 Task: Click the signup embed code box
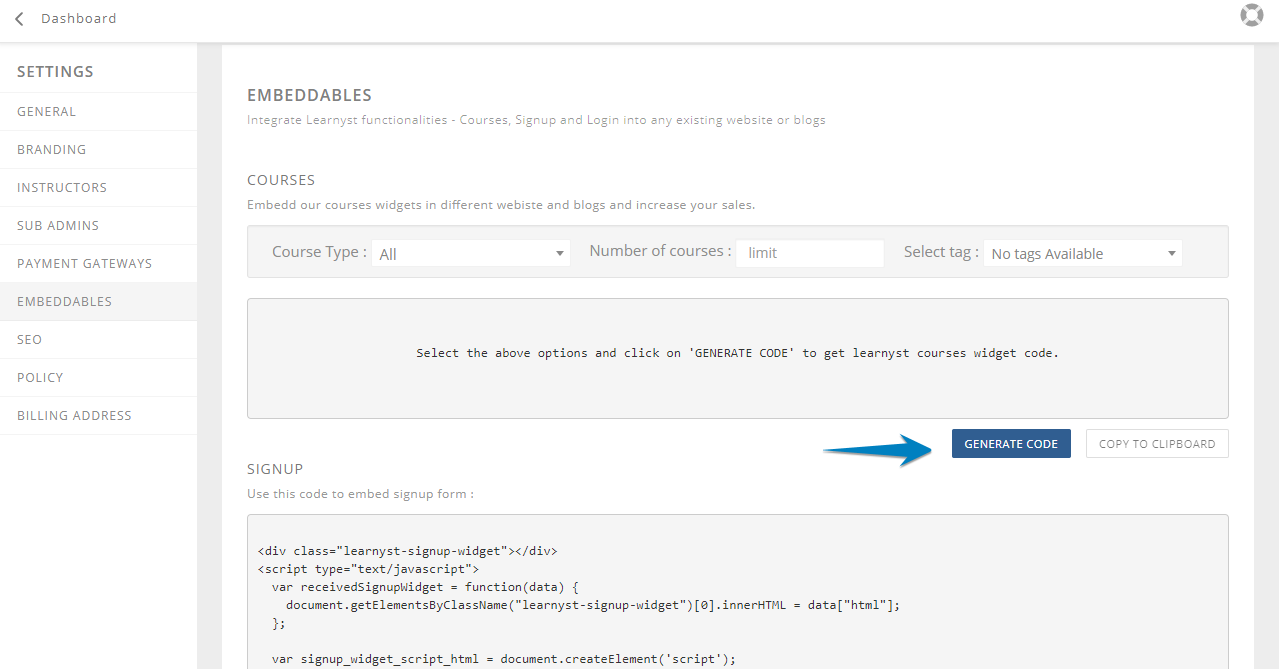click(737, 592)
